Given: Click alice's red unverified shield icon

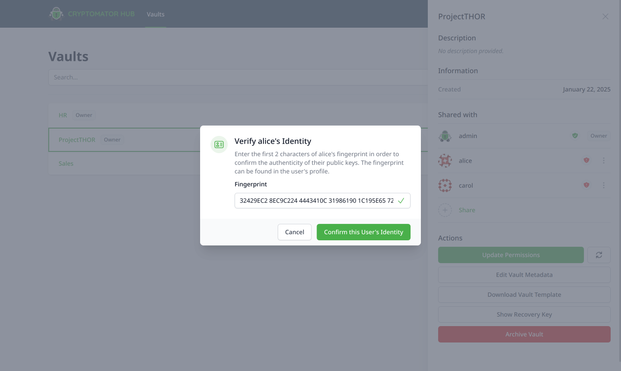Looking at the screenshot, I should tap(586, 160).
